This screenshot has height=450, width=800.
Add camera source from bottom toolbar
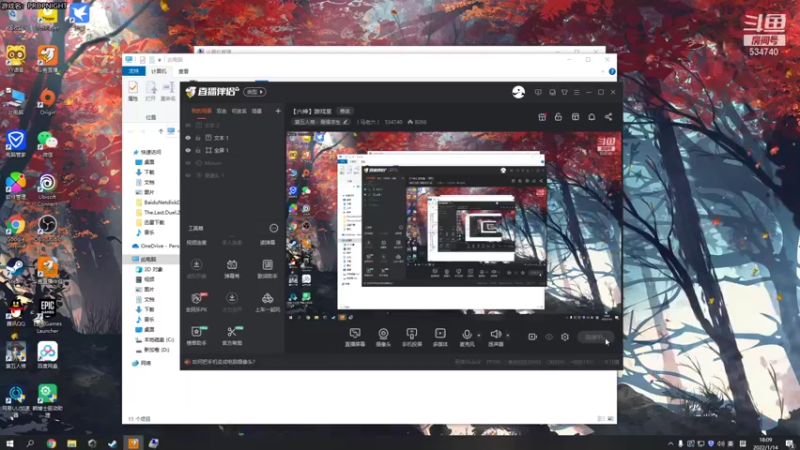(x=383, y=337)
